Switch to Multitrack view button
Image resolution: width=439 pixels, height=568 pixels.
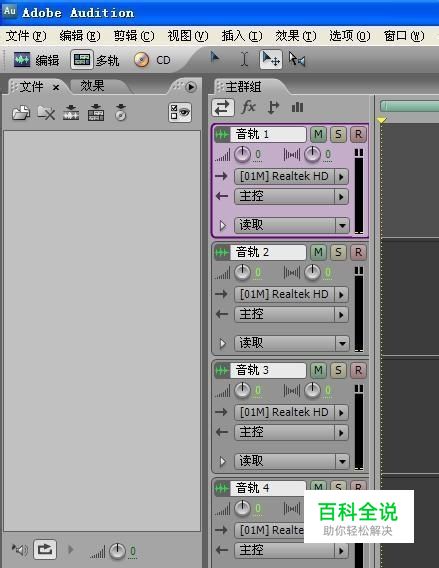pos(82,60)
